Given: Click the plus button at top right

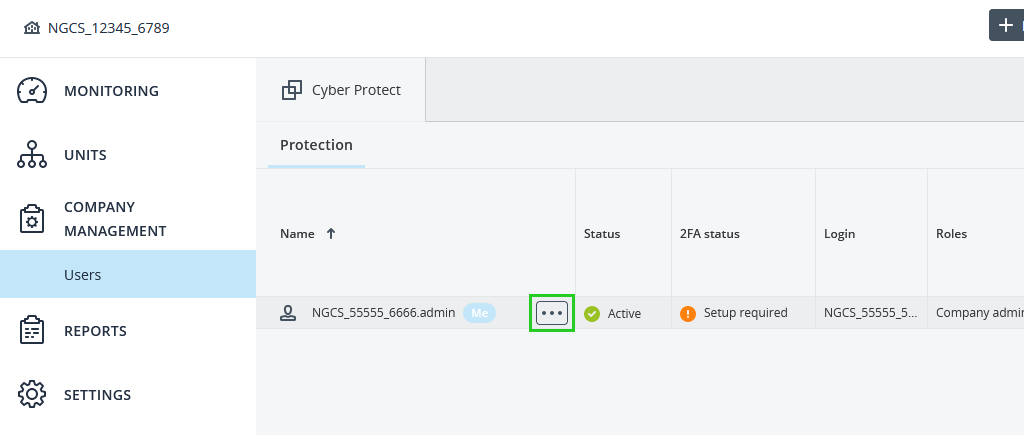Looking at the screenshot, I should click(1006, 26).
